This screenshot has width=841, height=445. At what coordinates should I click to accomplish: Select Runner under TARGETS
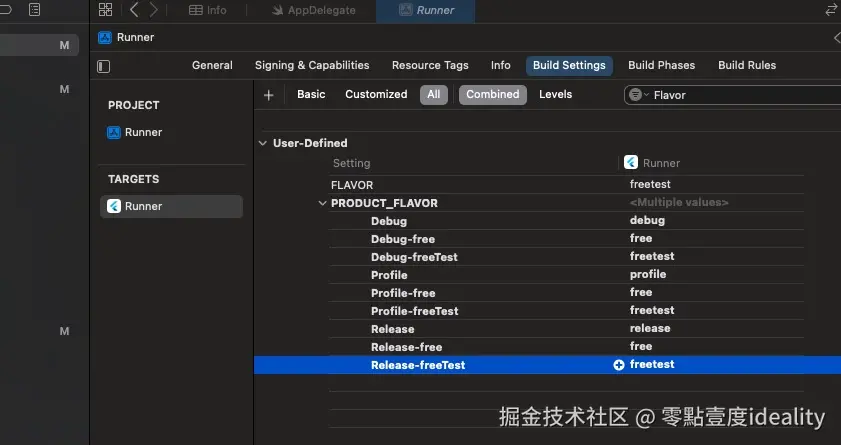[172, 206]
